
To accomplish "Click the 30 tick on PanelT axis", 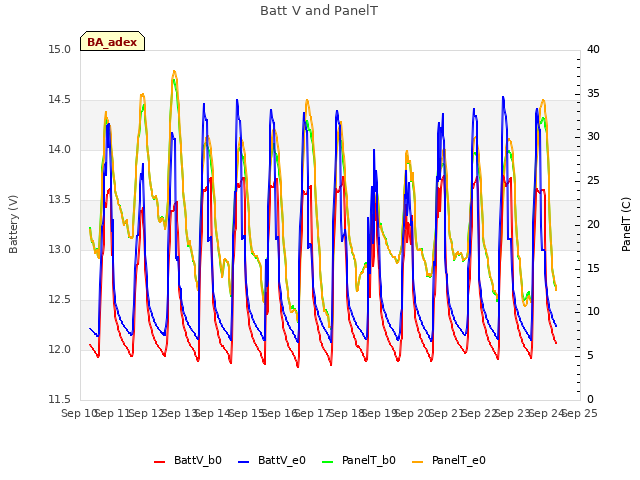I will pyautogui.click(x=593, y=137).
